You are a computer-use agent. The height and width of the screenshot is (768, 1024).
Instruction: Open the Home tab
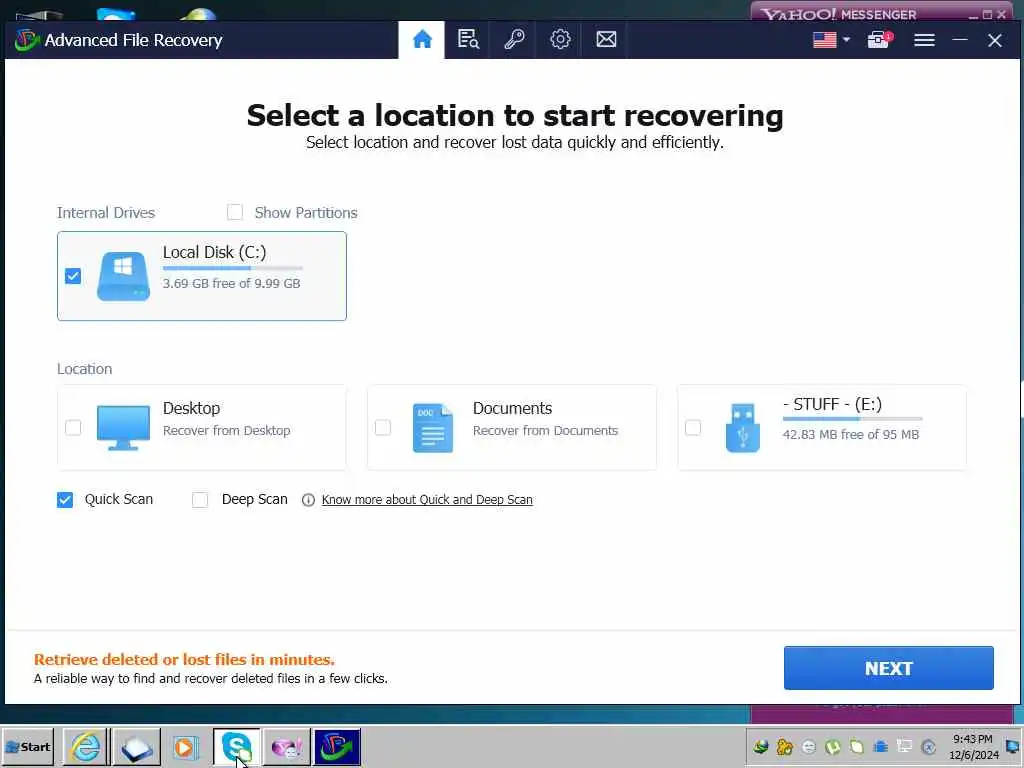click(x=422, y=40)
